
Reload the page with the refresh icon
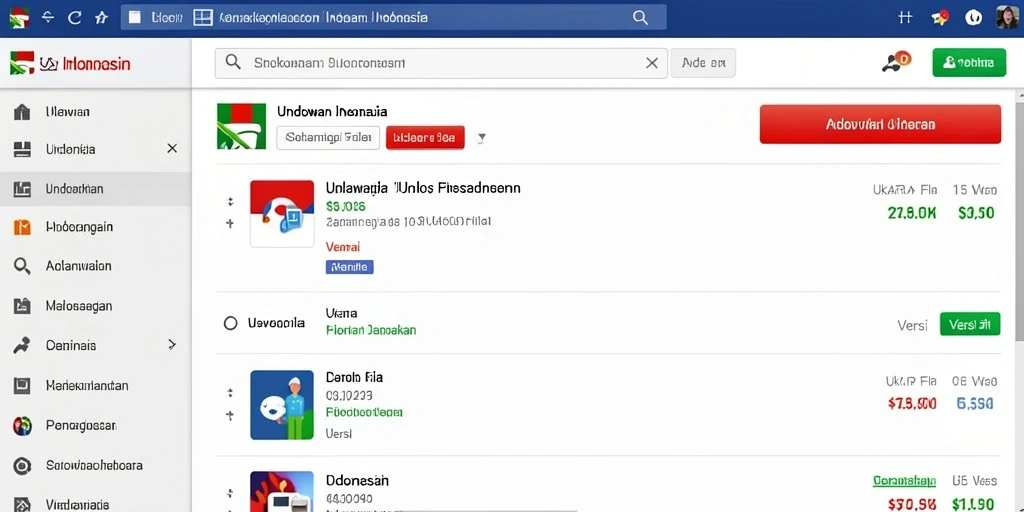pos(74,18)
